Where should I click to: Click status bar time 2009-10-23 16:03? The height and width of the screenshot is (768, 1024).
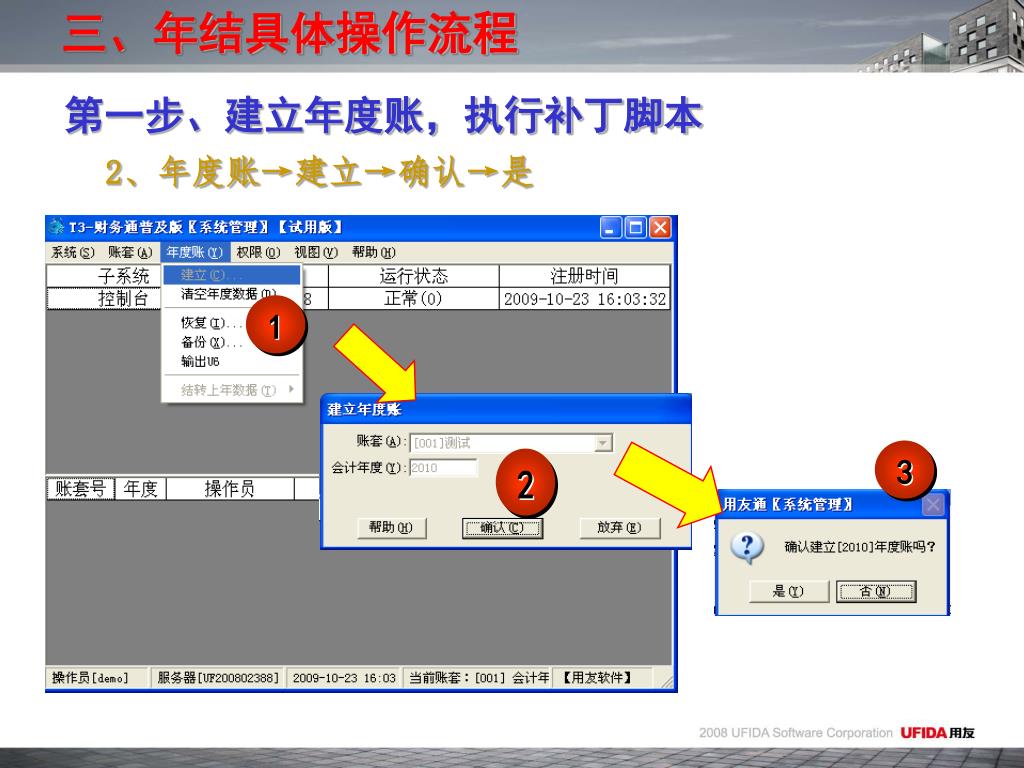pyautogui.click(x=344, y=678)
